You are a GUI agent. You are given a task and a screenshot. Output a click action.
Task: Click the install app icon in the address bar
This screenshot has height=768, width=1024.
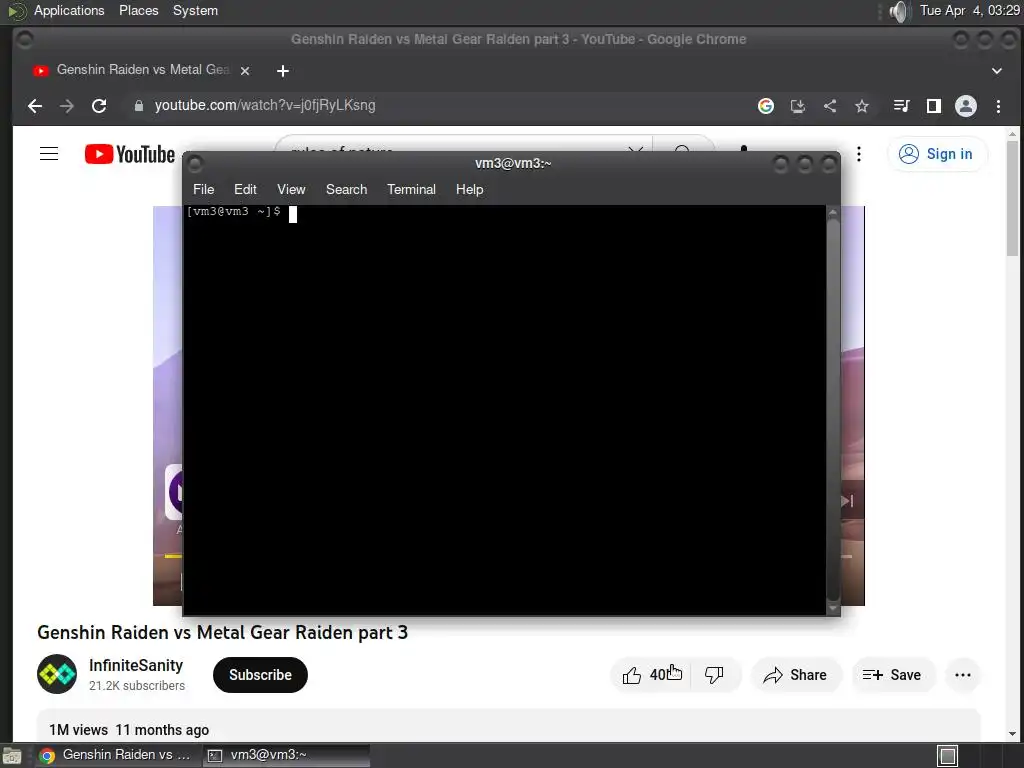pyautogui.click(x=797, y=106)
